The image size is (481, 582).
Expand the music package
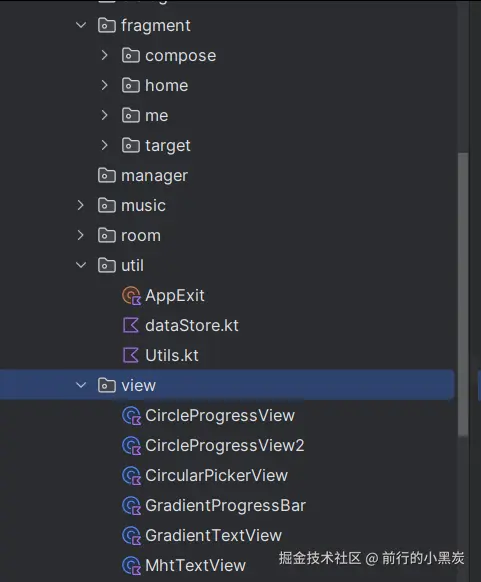(81, 205)
